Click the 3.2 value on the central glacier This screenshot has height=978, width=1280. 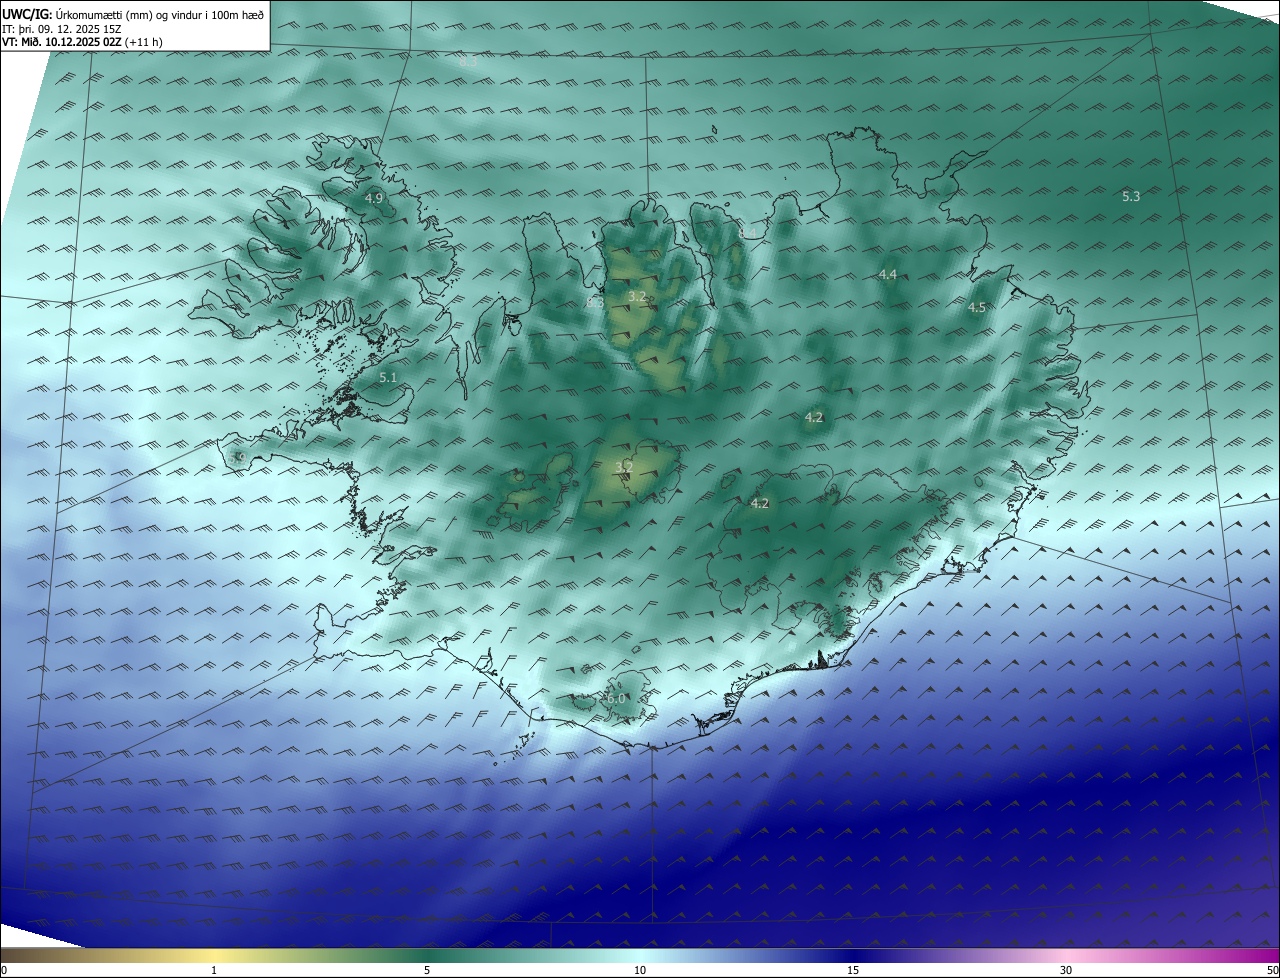pos(624,467)
